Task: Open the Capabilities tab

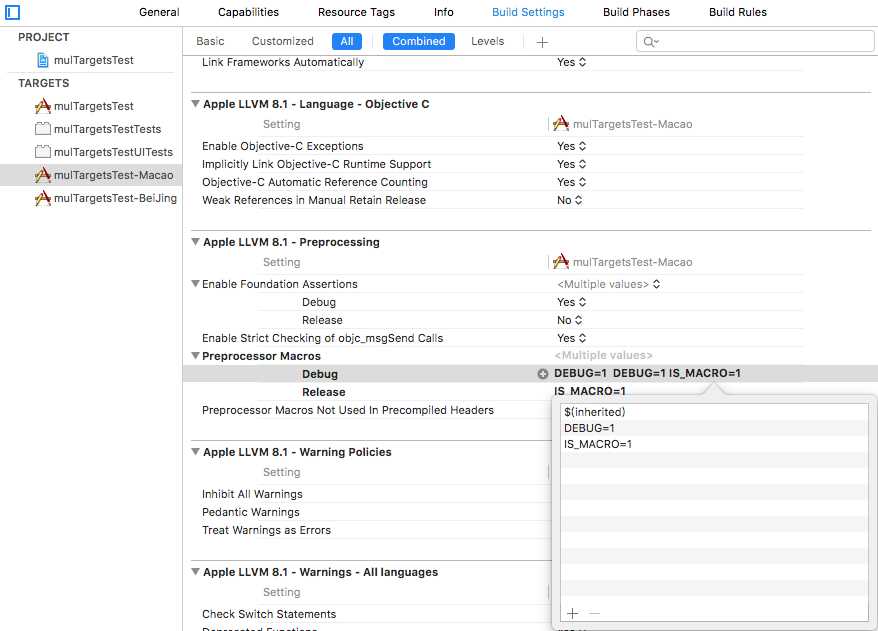Action: (x=248, y=12)
